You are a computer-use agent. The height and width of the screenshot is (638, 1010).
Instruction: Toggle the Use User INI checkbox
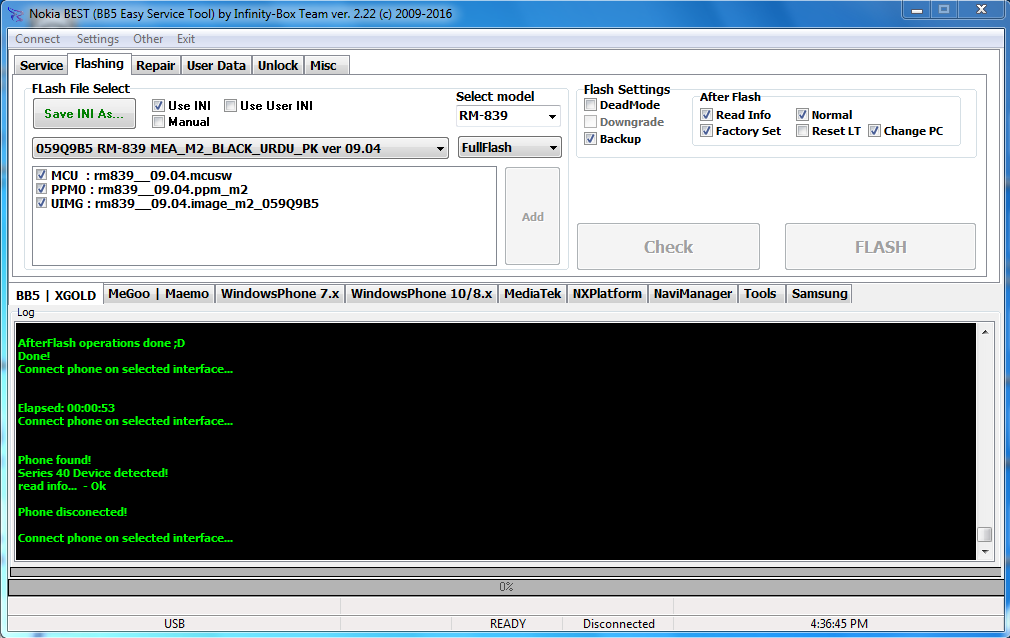pyautogui.click(x=231, y=106)
